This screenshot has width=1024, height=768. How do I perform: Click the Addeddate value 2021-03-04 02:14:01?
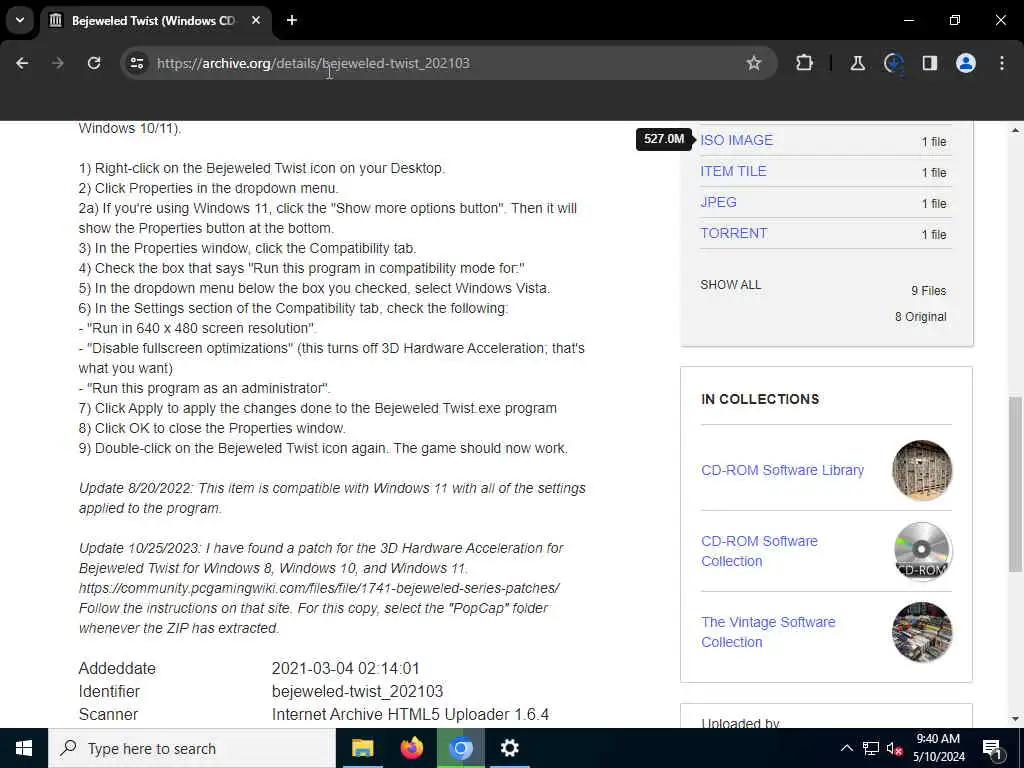tap(345, 669)
